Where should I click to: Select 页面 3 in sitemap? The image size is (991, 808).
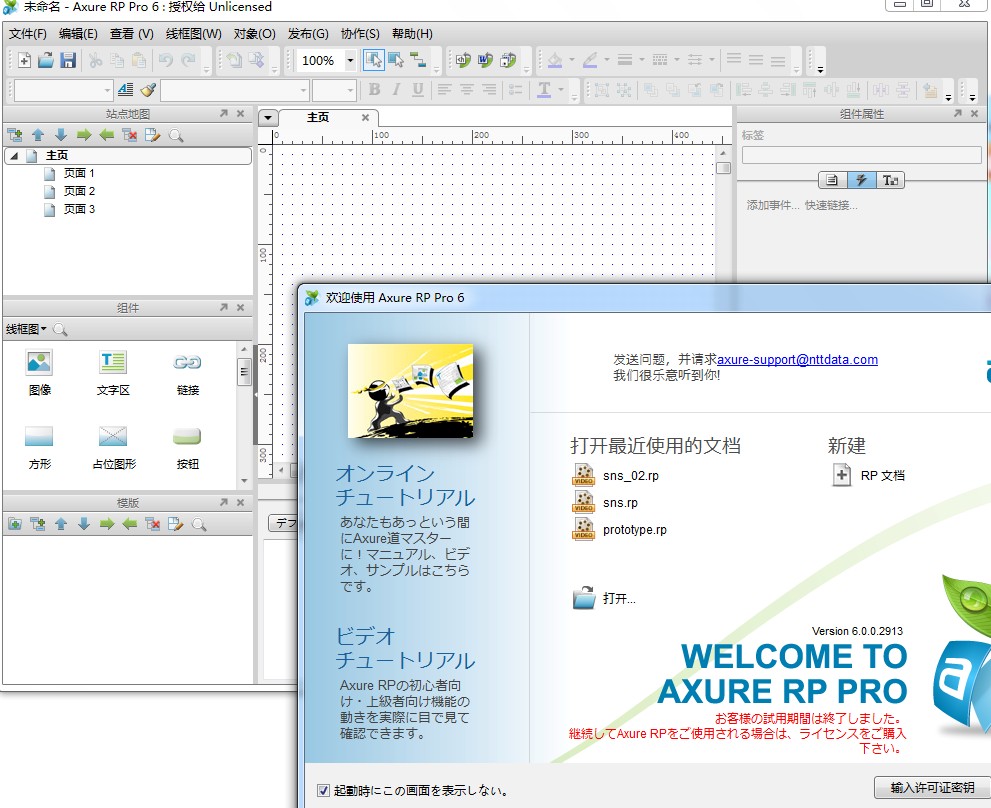pyautogui.click(x=78, y=209)
